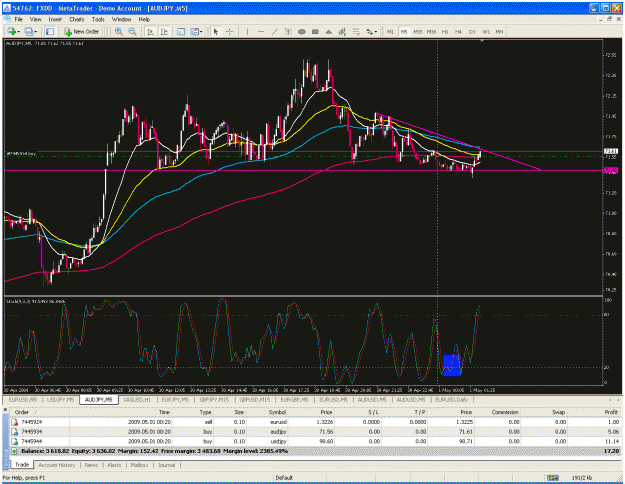The width and height of the screenshot is (625, 484).
Task: Click the New Order button
Action: coord(81,31)
